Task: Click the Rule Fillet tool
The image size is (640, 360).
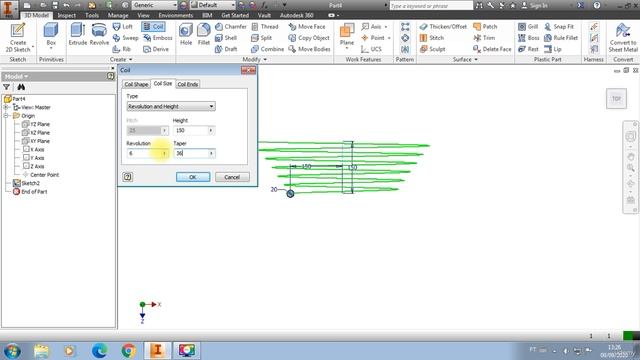Action: [561, 38]
